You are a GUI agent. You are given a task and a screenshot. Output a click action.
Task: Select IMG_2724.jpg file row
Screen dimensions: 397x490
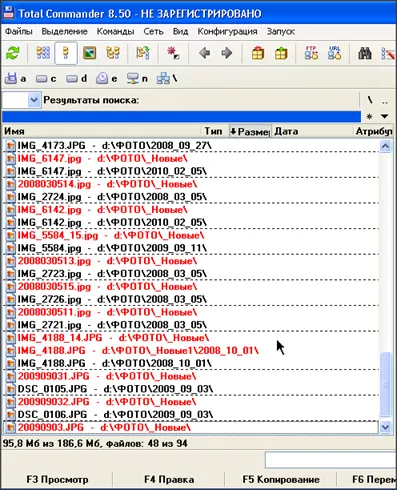pos(192,197)
